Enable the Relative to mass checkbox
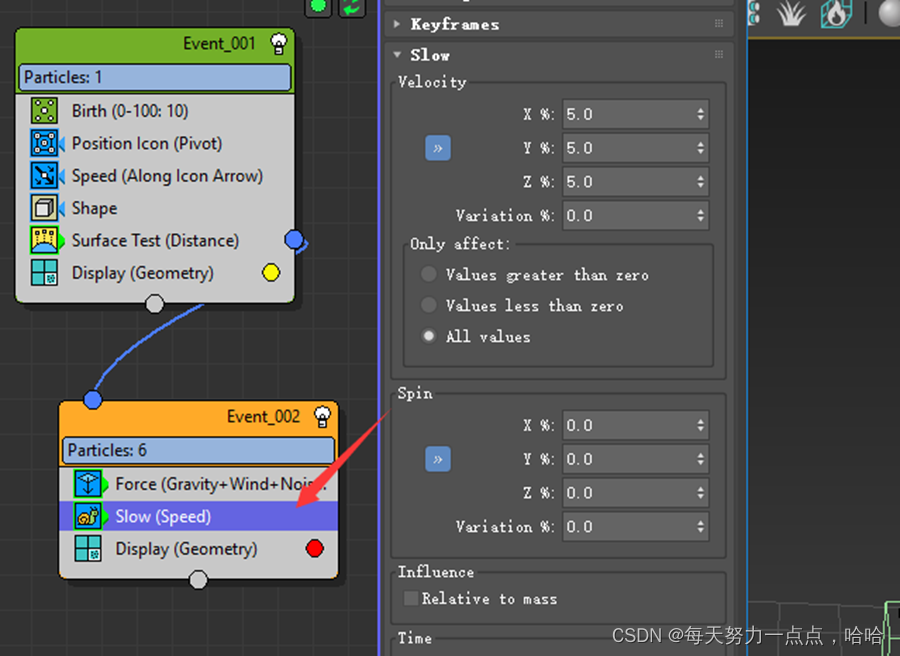The width and height of the screenshot is (900, 656). point(410,598)
